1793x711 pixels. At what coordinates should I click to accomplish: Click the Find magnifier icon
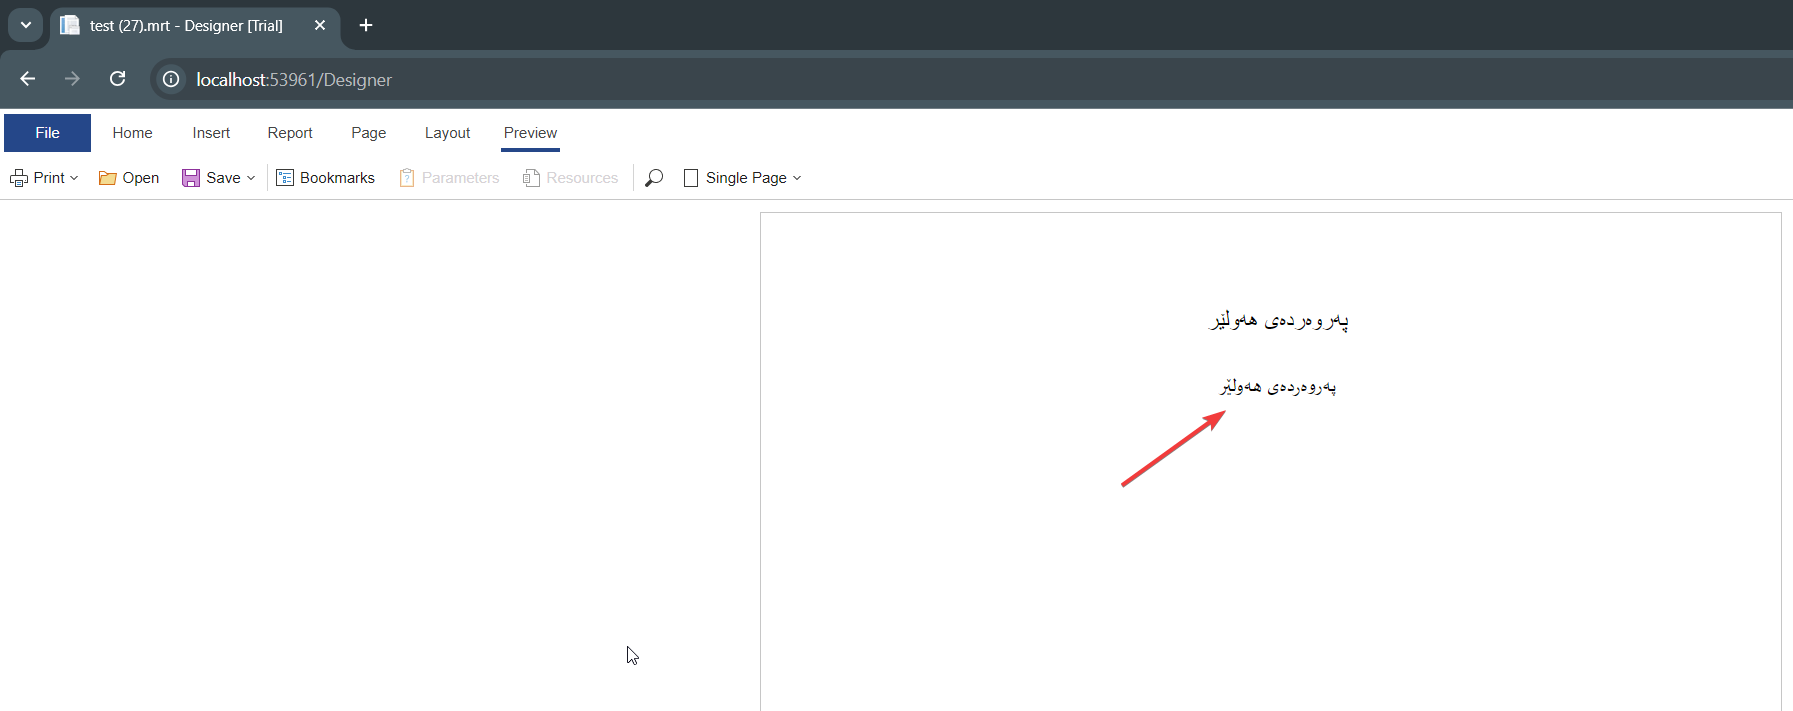coord(654,178)
